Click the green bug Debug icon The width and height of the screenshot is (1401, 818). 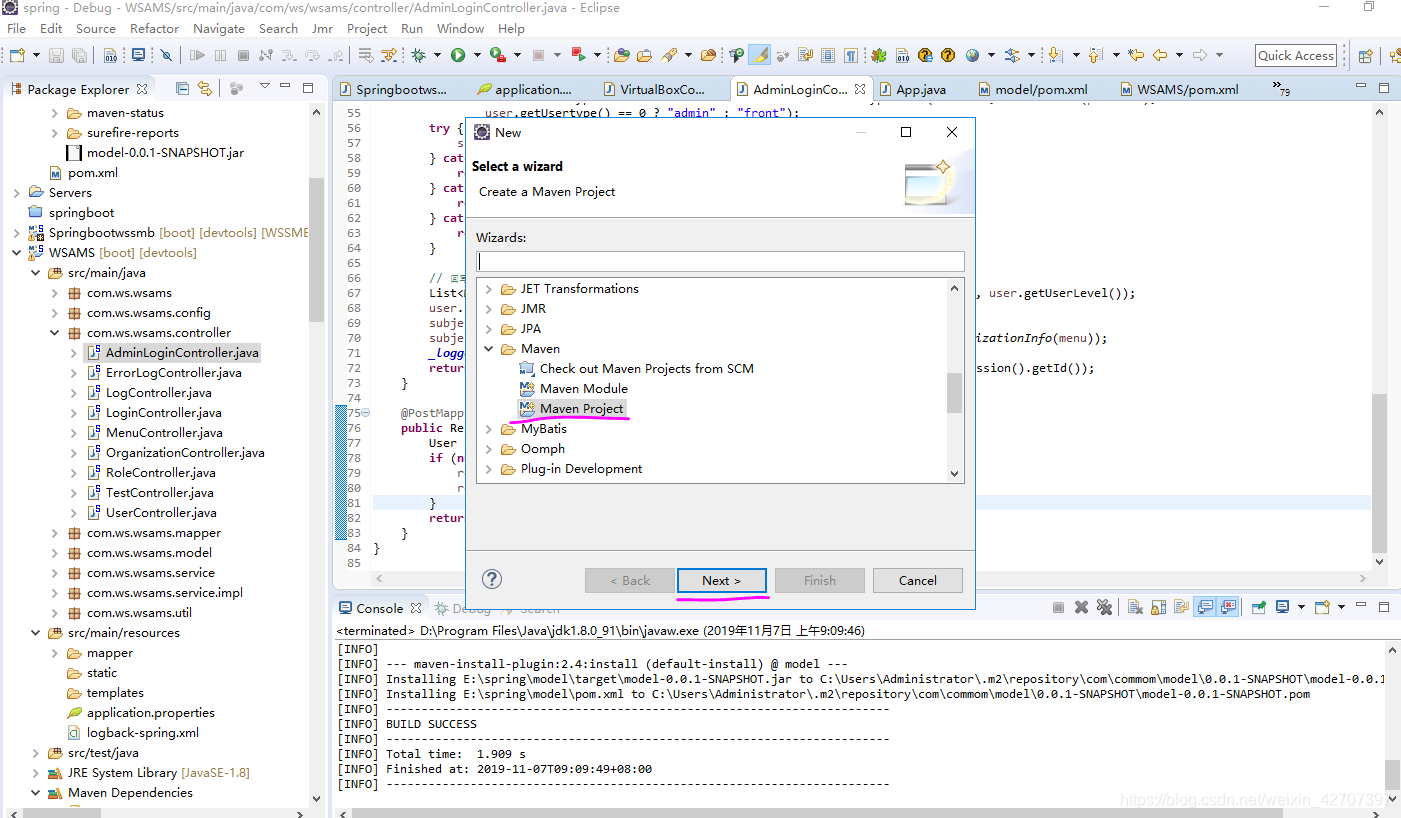[418, 55]
